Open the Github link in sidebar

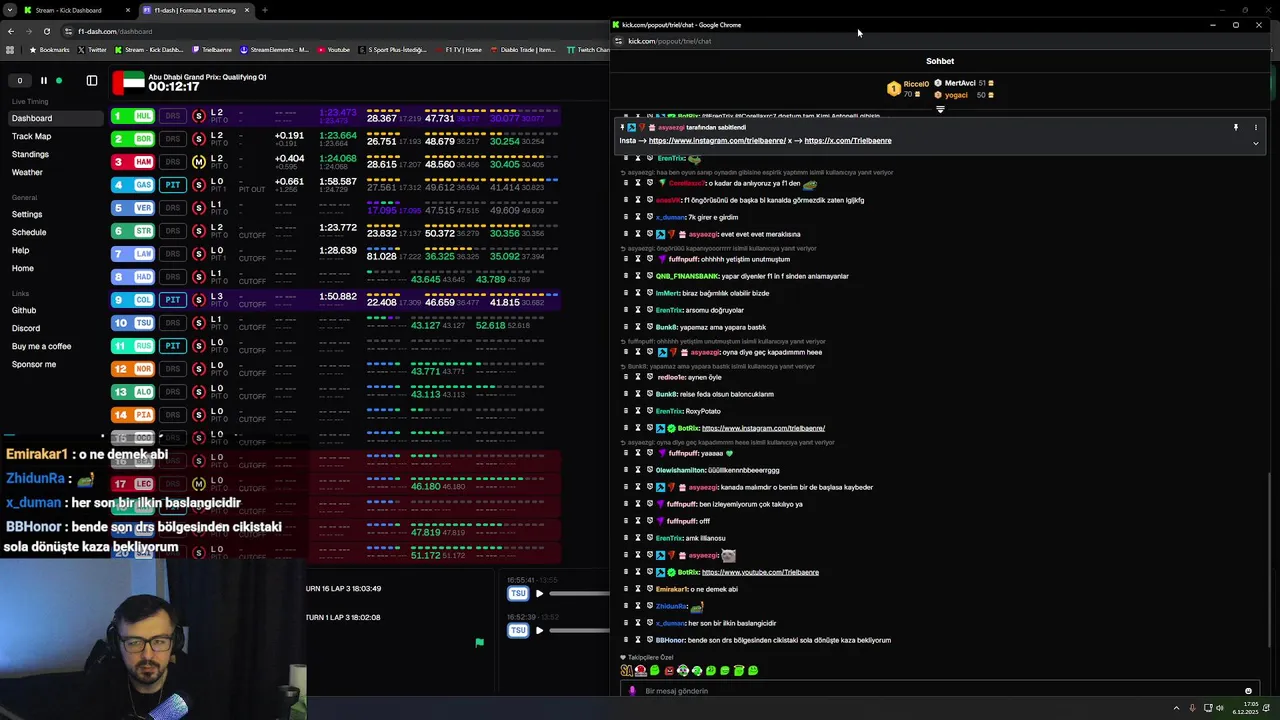(x=24, y=310)
